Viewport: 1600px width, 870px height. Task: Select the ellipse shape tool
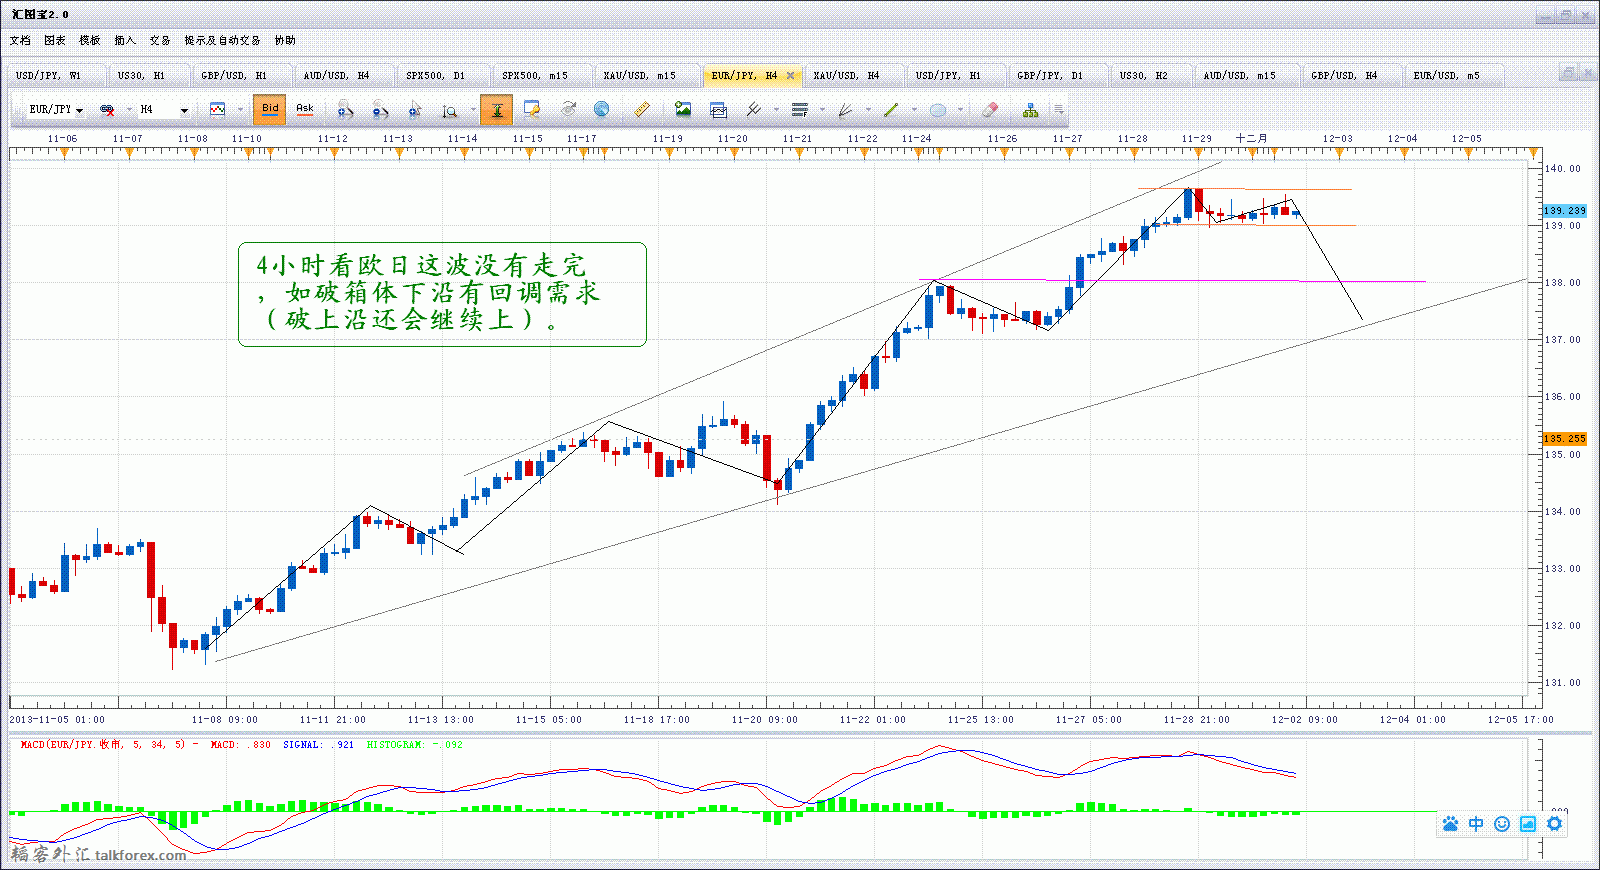pos(938,110)
